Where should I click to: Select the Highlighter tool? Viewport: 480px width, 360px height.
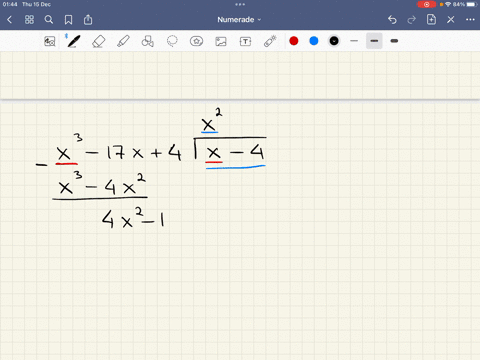click(123, 41)
